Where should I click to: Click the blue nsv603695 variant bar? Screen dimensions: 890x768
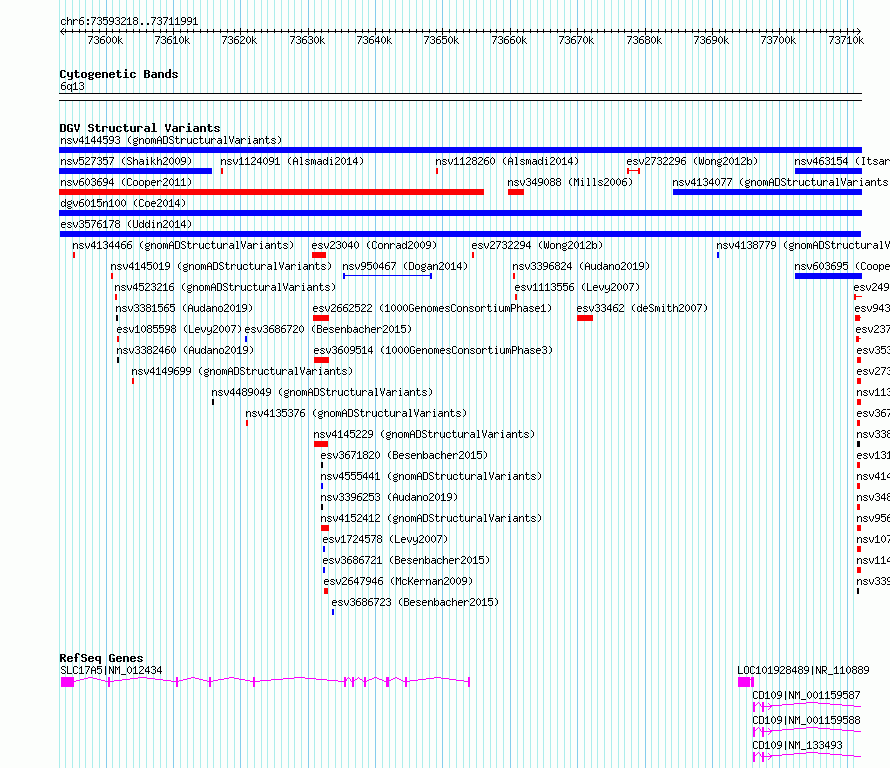[828, 276]
